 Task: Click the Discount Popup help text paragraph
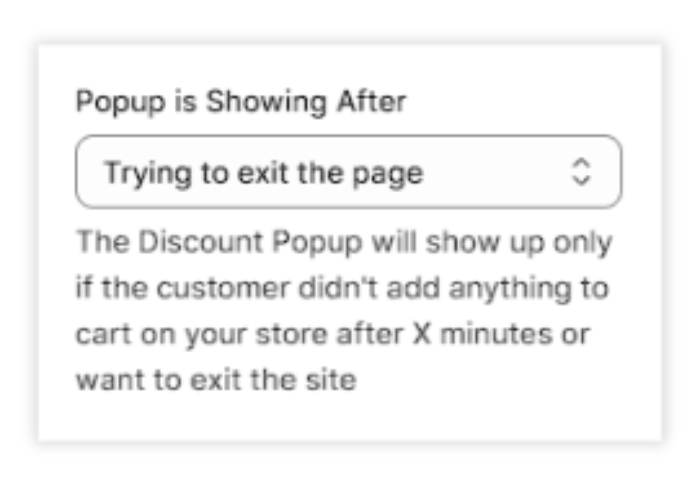tap(344, 311)
